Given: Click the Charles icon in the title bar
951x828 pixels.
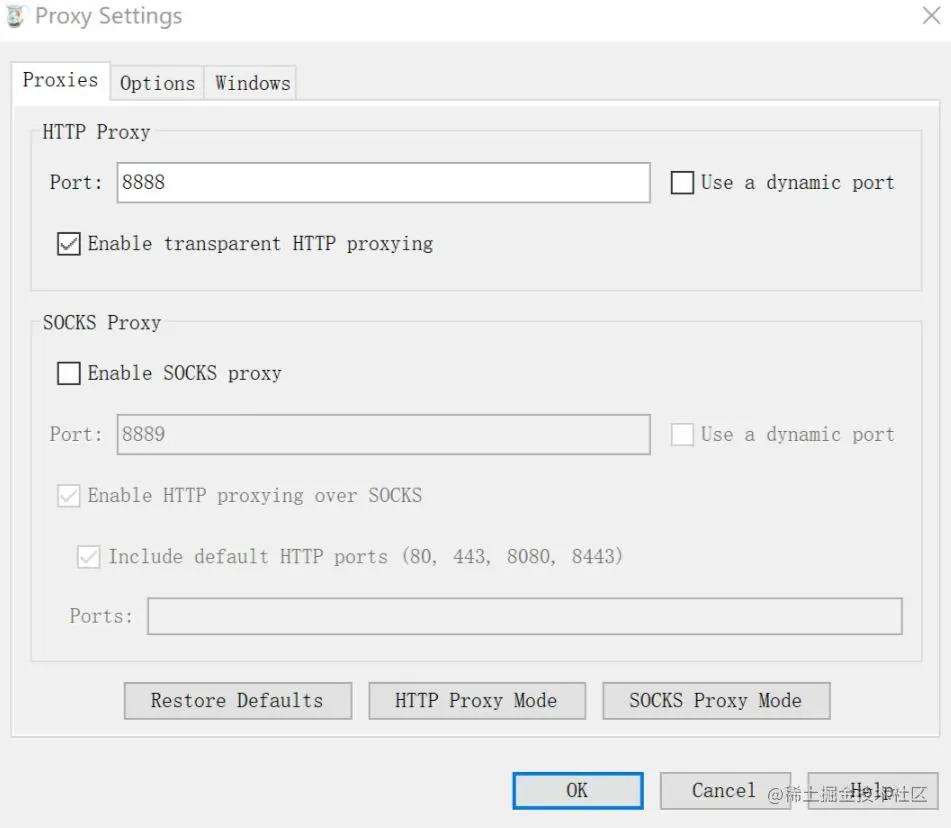Looking at the screenshot, I should tap(15, 16).
